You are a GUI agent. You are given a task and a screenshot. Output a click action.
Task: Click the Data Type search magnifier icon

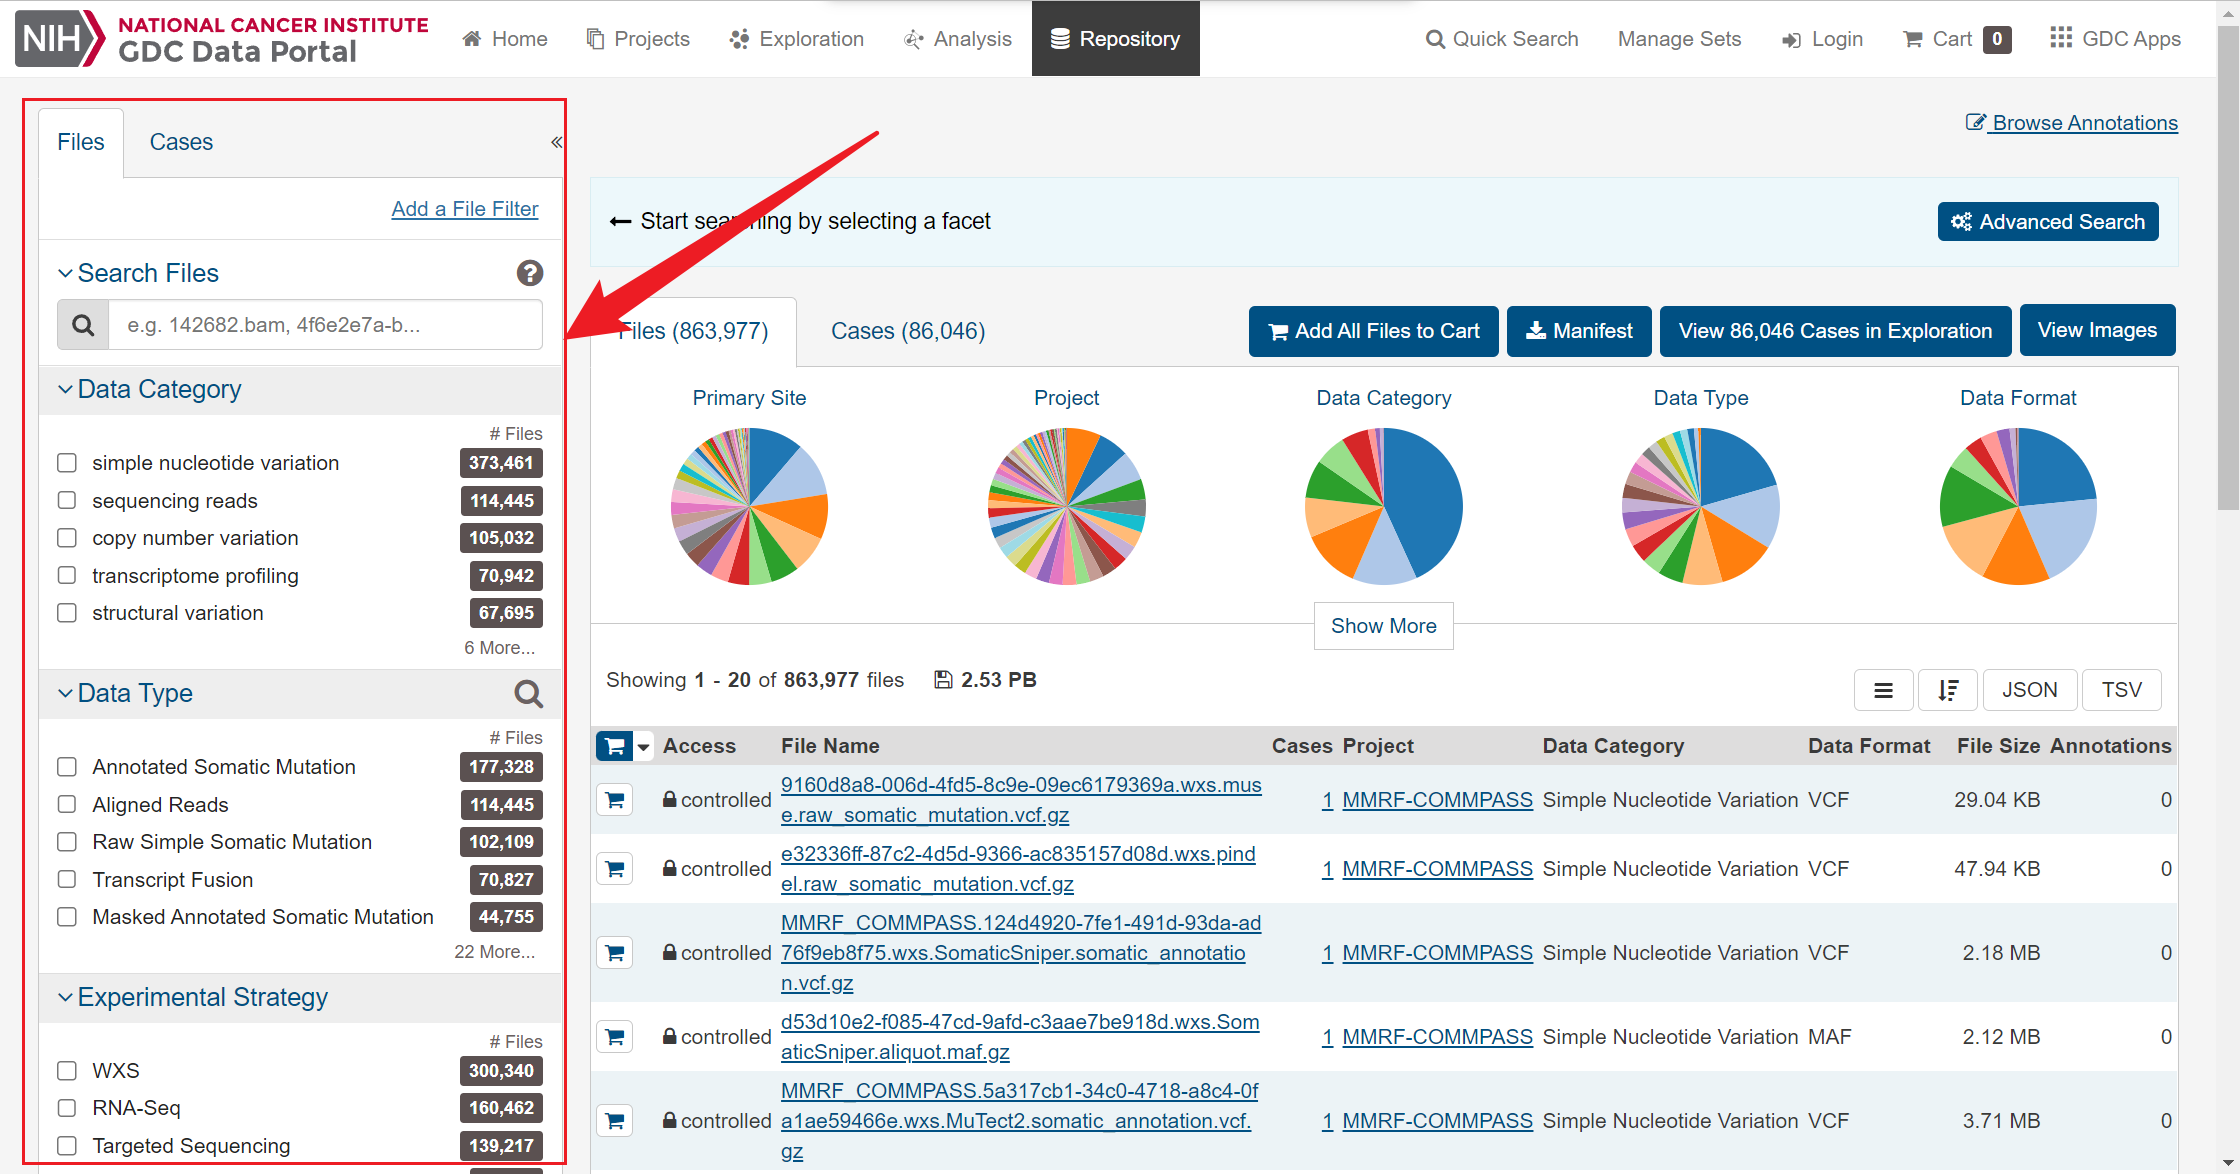point(528,693)
